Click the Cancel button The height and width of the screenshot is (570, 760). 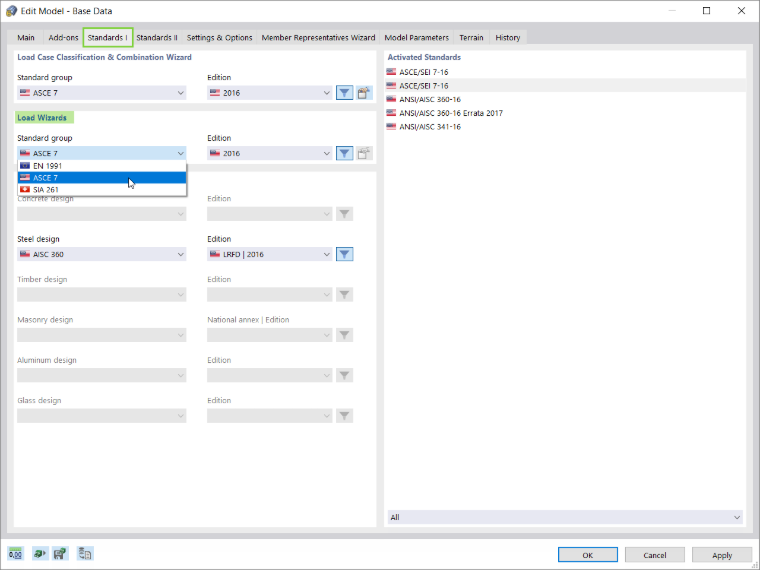(x=654, y=555)
